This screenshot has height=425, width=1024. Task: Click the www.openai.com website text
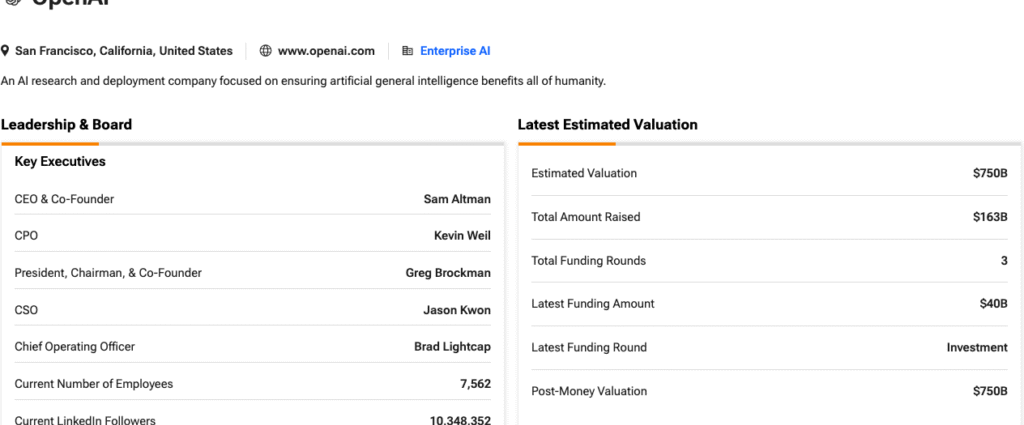click(x=326, y=51)
